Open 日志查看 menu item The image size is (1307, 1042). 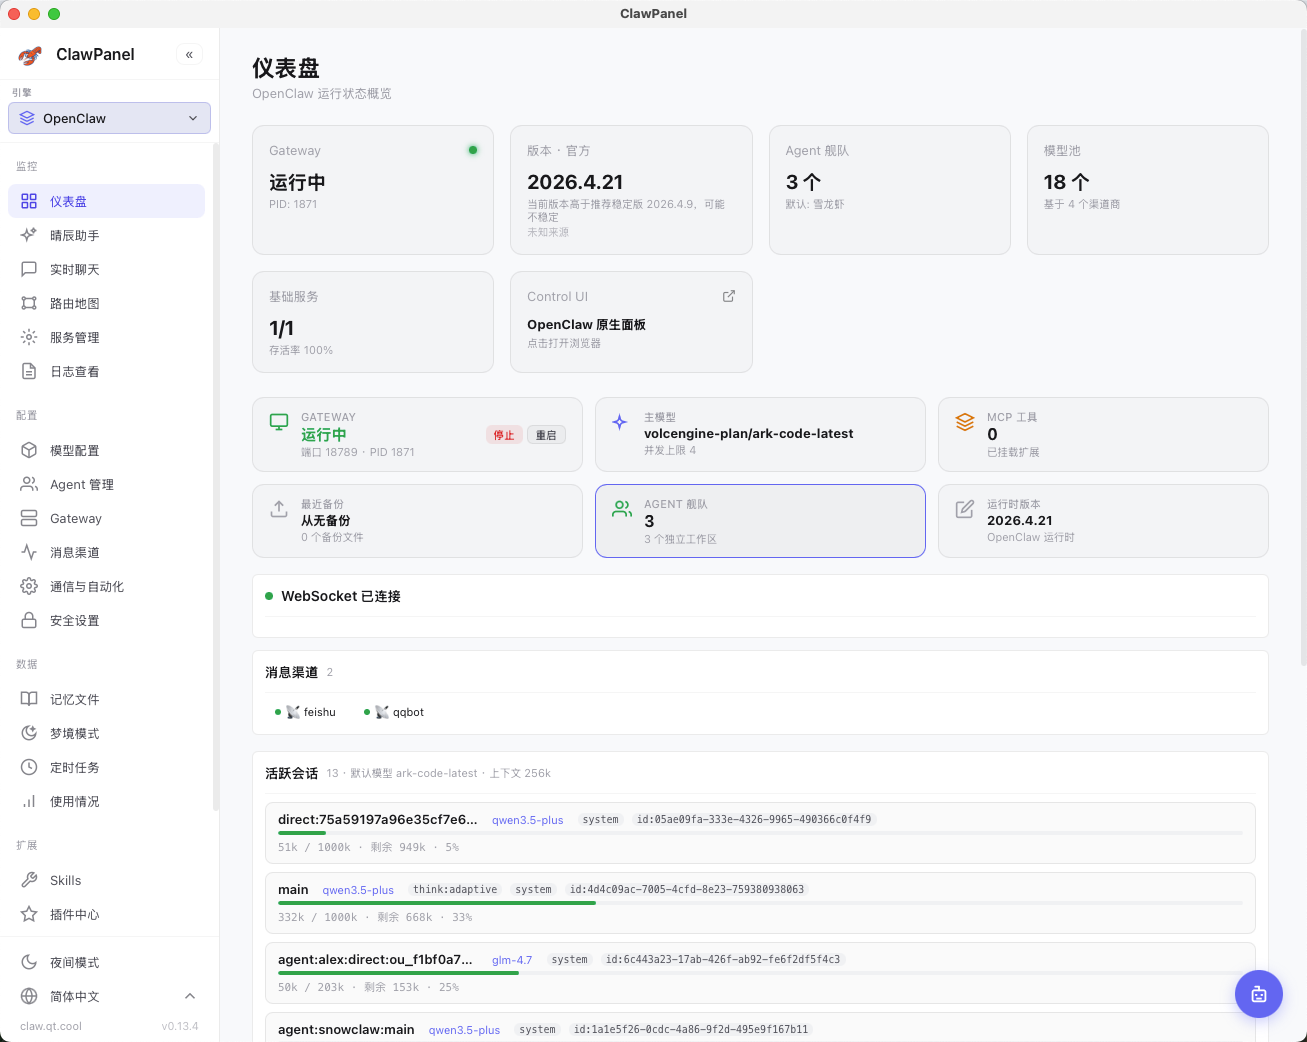point(75,371)
